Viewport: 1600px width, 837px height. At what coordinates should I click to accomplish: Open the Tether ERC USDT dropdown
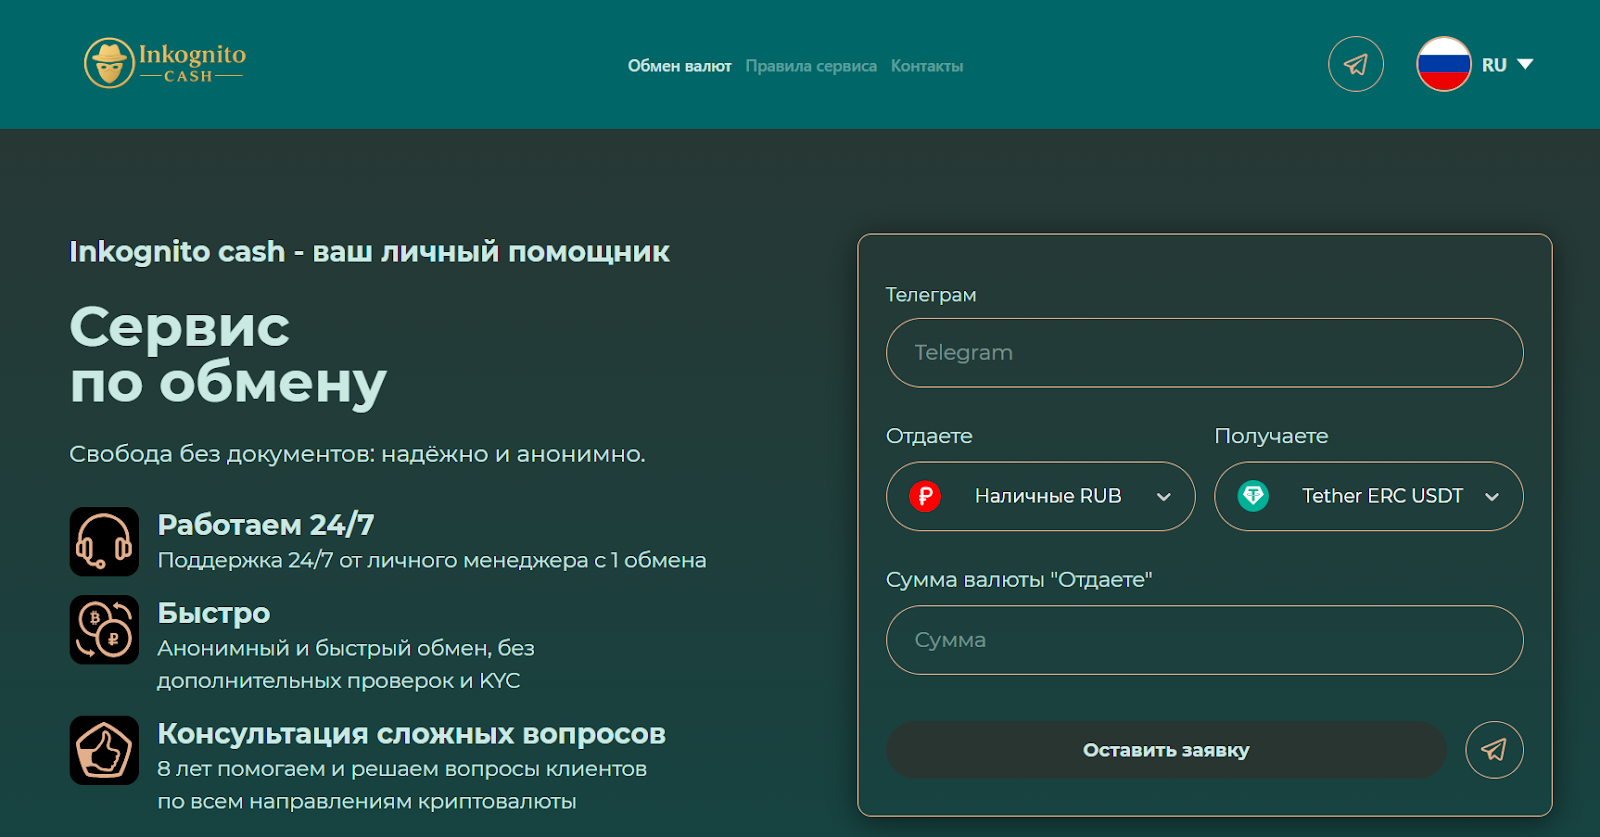(1368, 496)
